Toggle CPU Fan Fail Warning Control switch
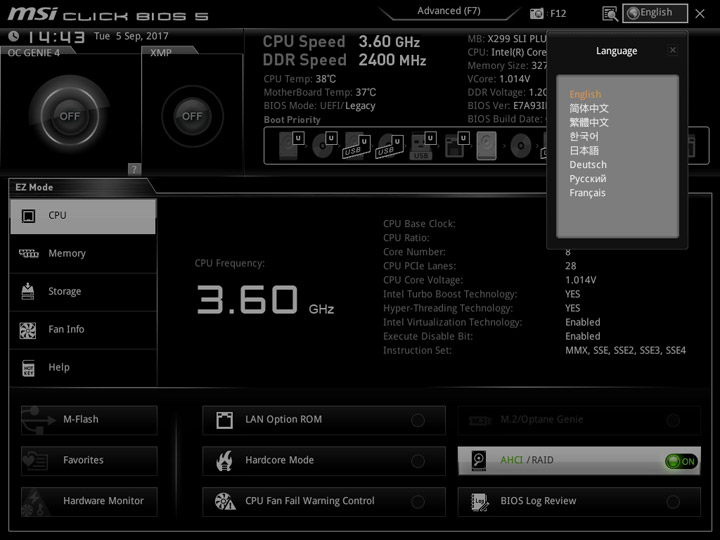 (418, 501)
